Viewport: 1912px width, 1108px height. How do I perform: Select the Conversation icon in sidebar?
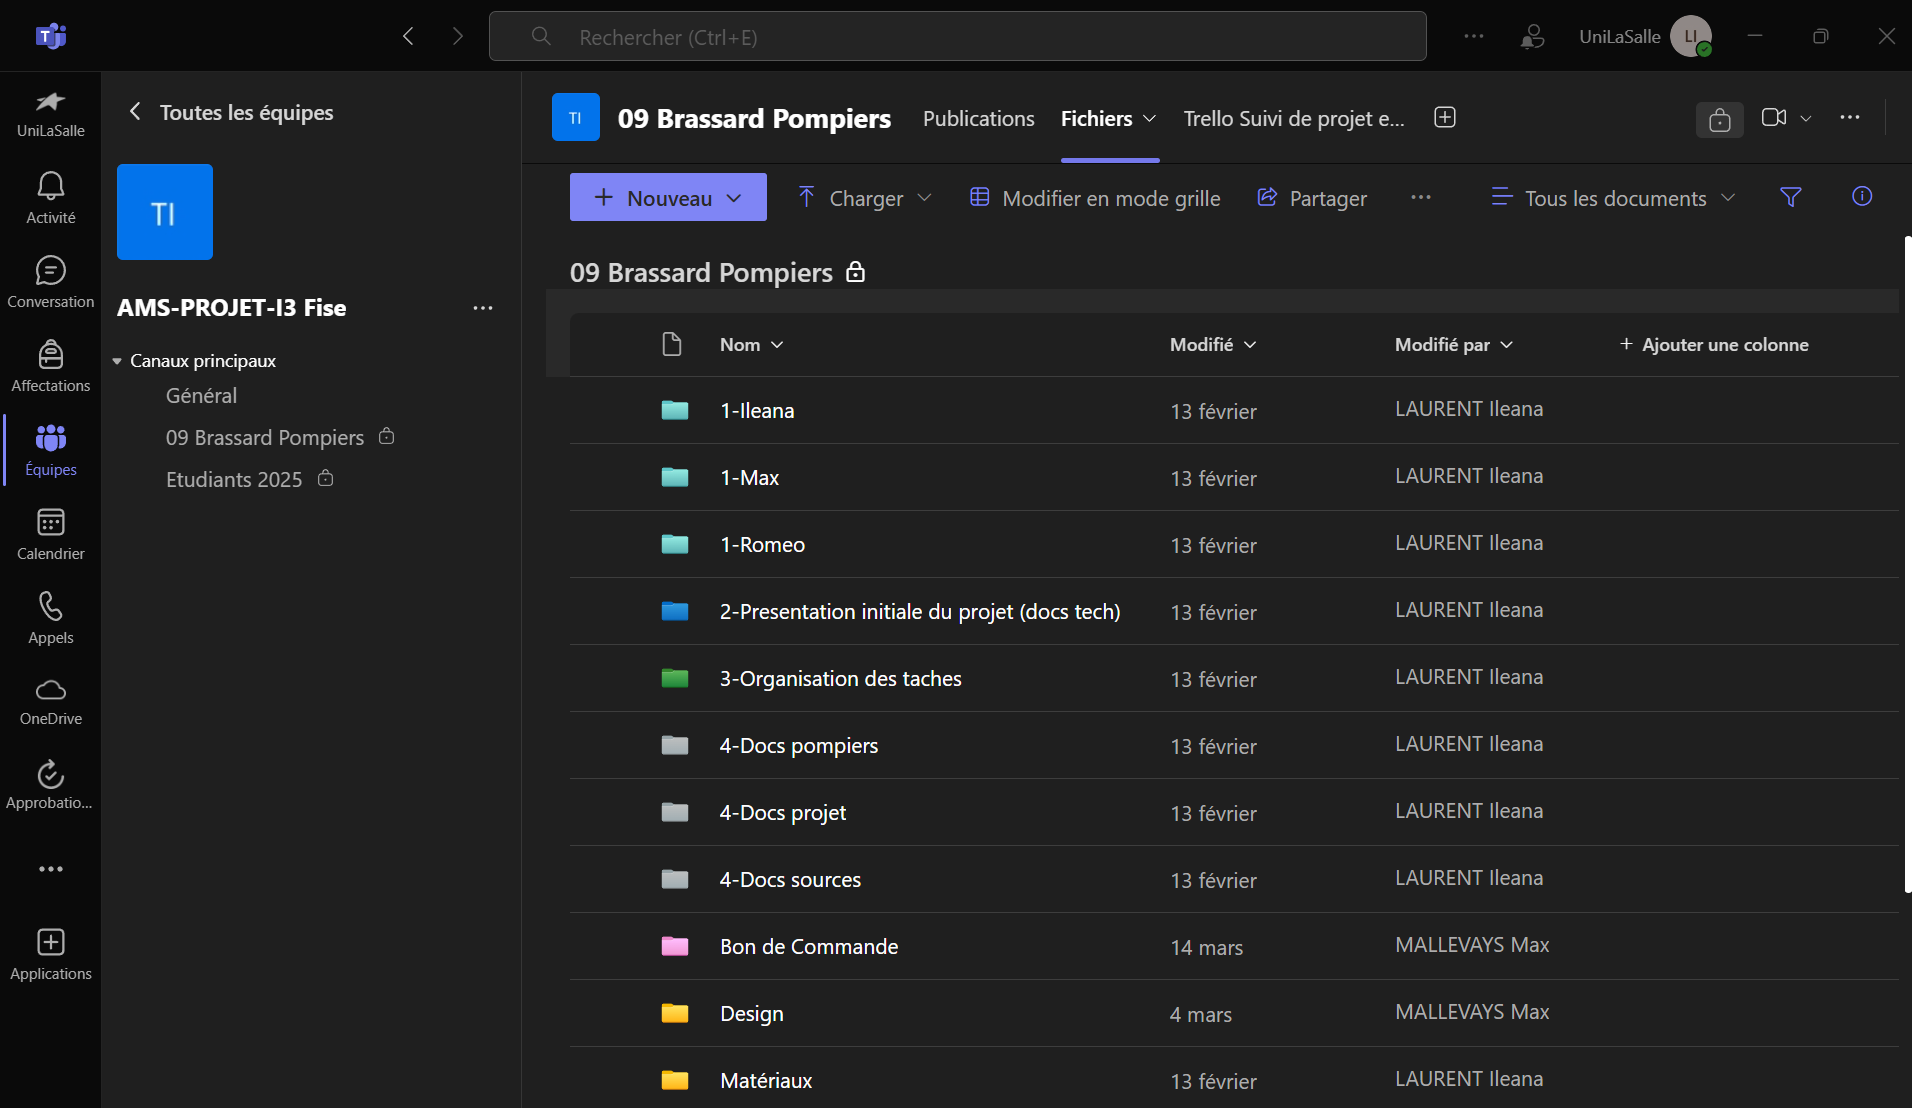(x=50, y=280)
